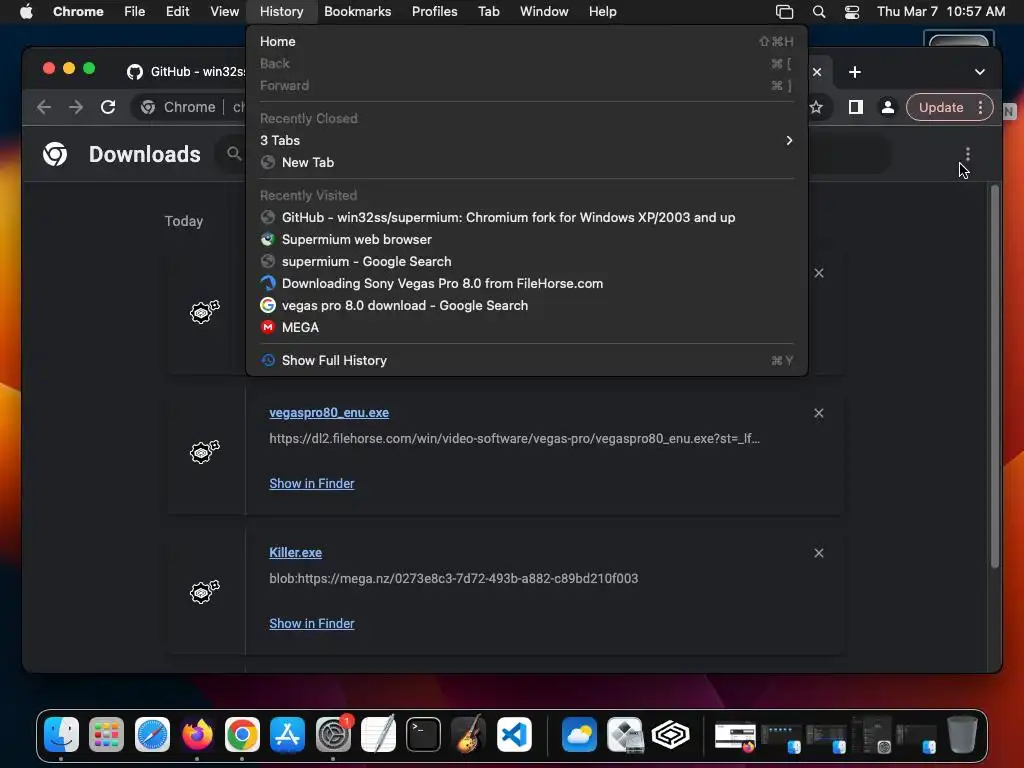The image size is (1024, 768).
Task: Open Spotlight search in the menu bar
Action: click(819, 12)
